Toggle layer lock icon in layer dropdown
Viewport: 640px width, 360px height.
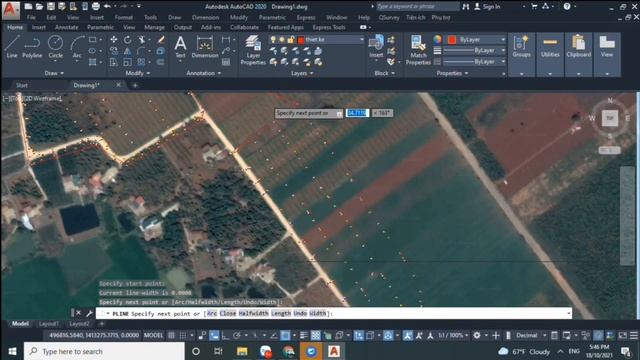(x=291, y=40)
